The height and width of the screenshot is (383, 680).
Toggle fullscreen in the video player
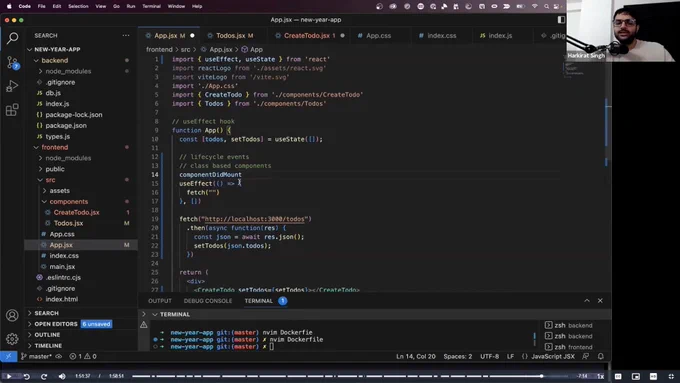coord(671,376)
